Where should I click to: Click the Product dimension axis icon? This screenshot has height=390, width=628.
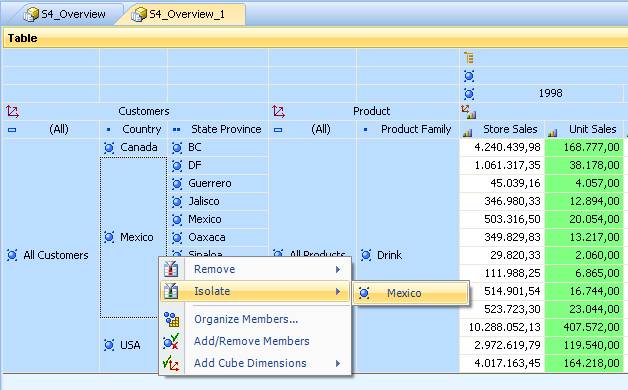click(x=278, y=111)
